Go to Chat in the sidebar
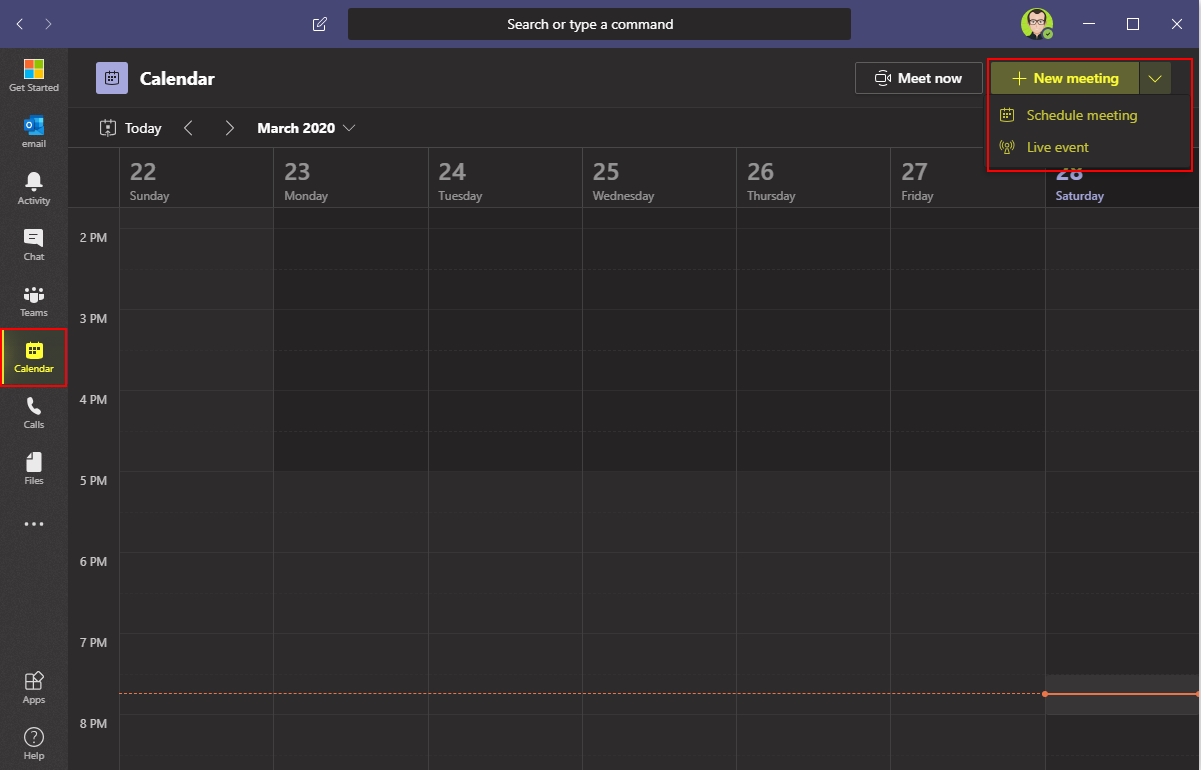 34,243
